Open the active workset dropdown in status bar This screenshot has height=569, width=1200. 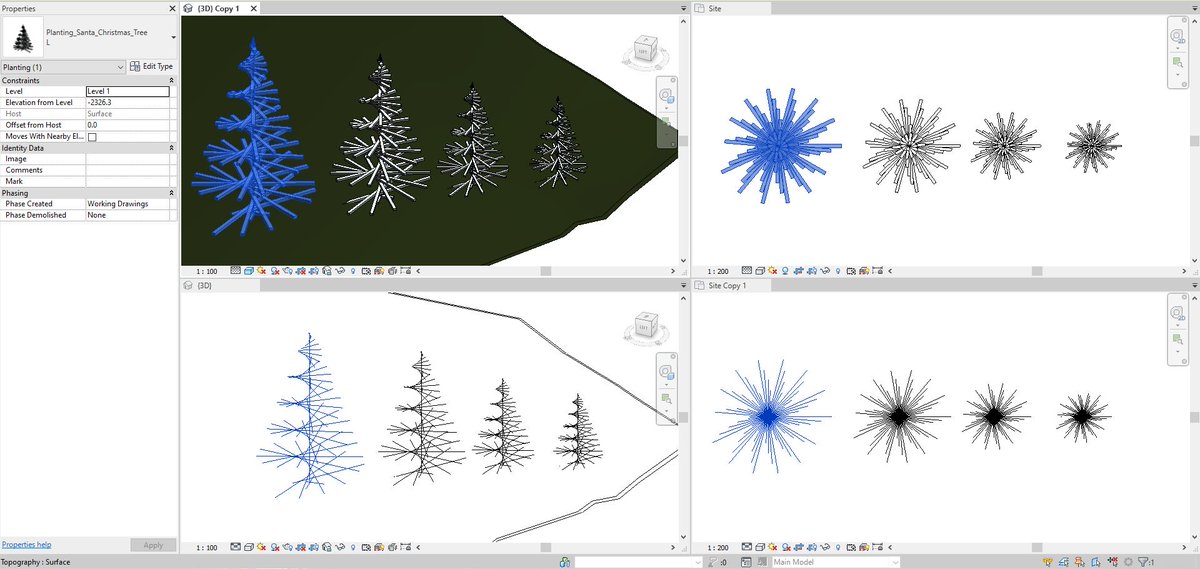click(x=698, y=562)
